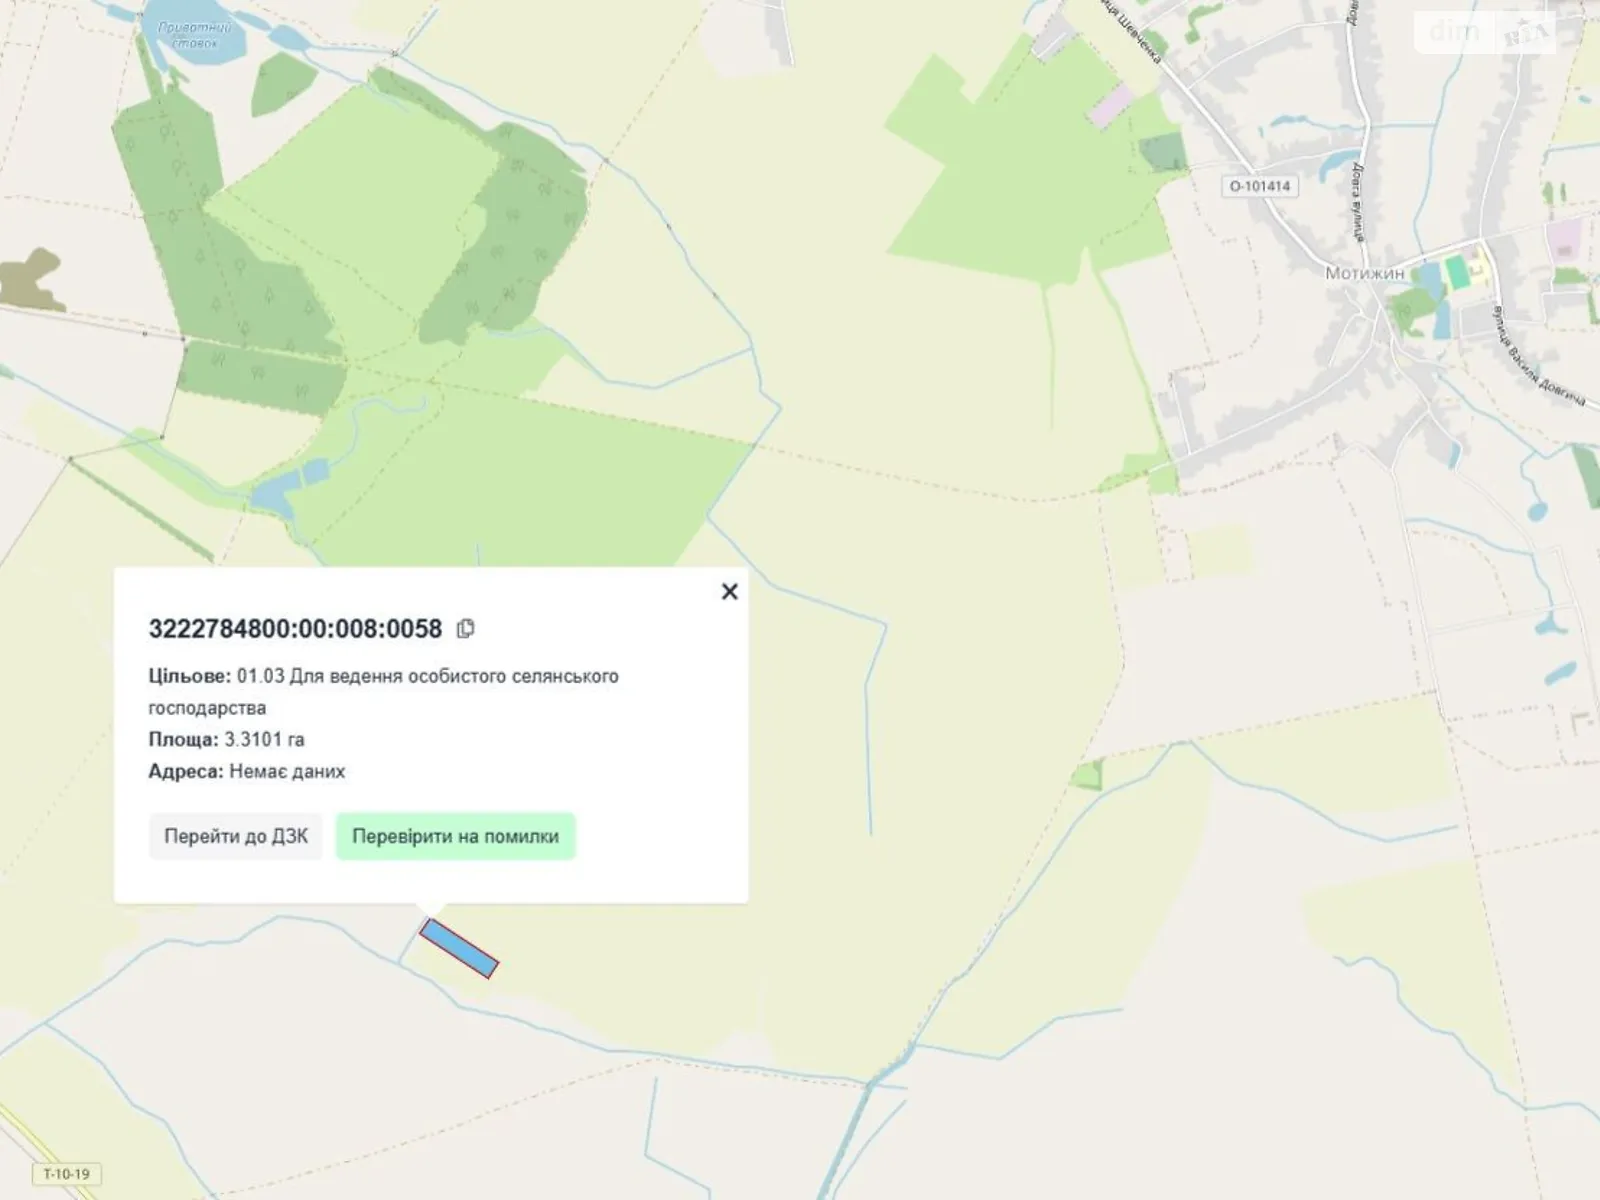The image size is (1600, 1200).
Task: Click the small green triangle plot marker
Action: (x=1088, y=774)
